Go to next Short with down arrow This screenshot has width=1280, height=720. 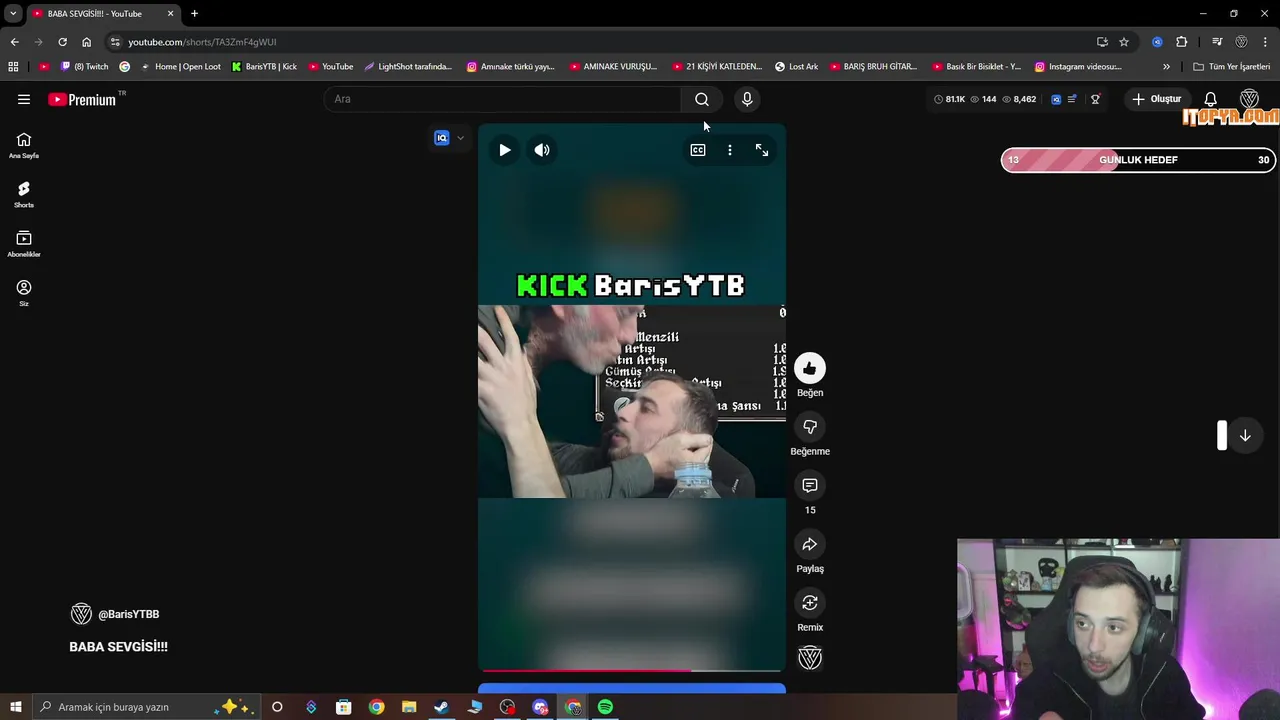coord(1245,435)
